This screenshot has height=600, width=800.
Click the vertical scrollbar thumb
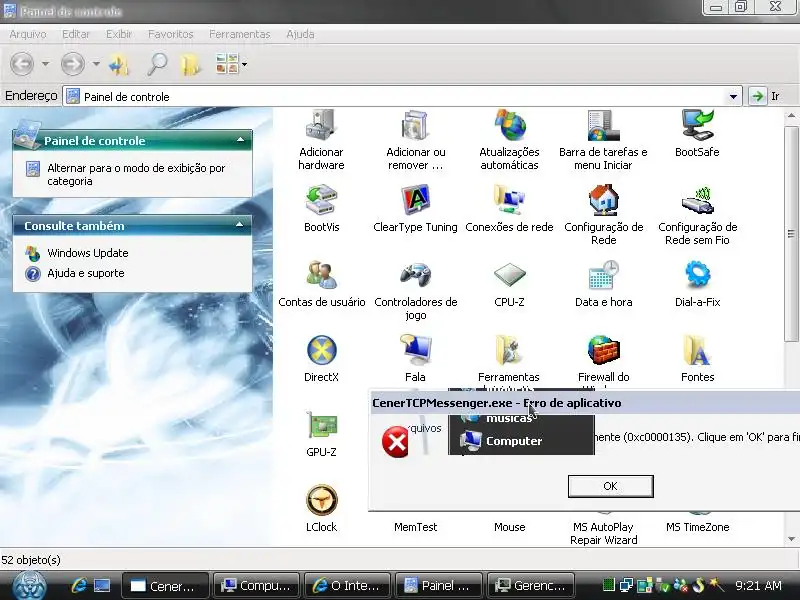pyautogui.click(x=791, y=234)
